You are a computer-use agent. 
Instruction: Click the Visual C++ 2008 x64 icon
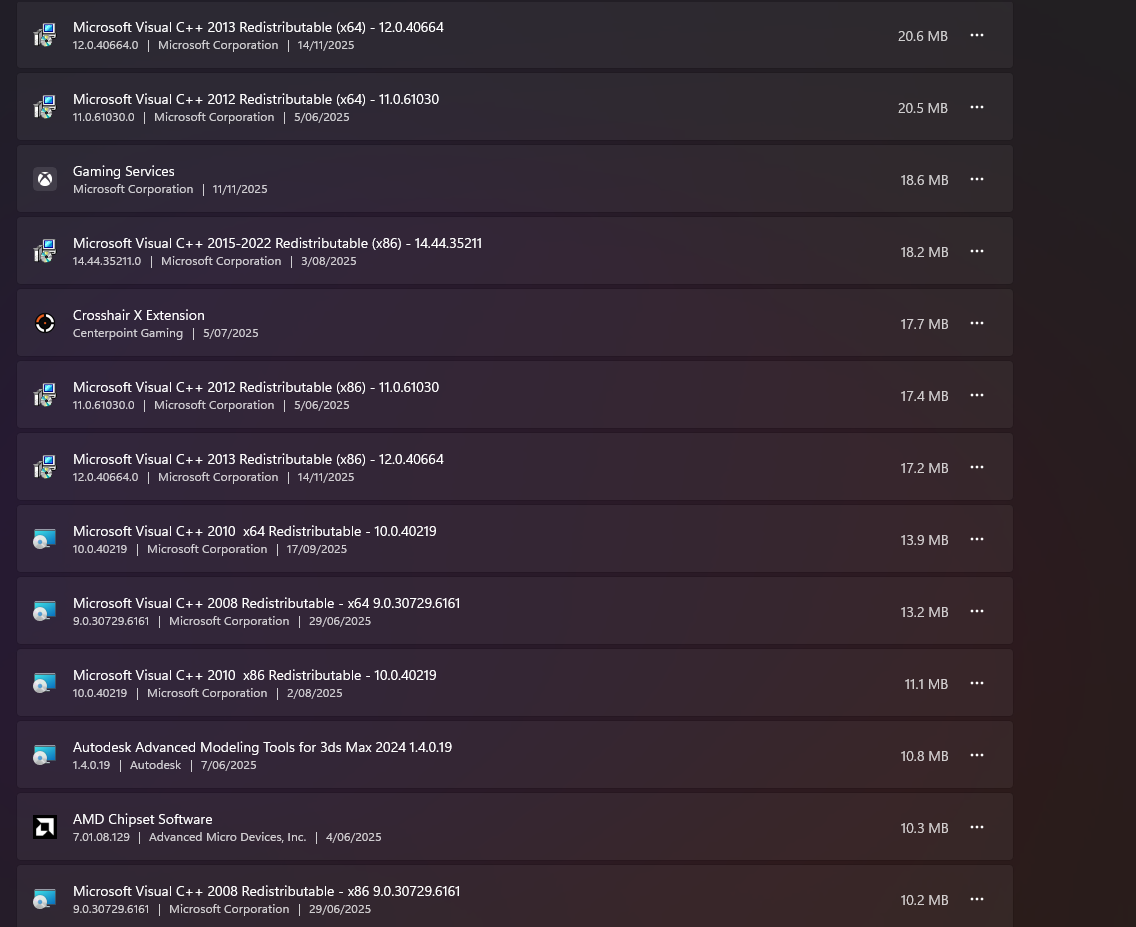click(45, 611)
